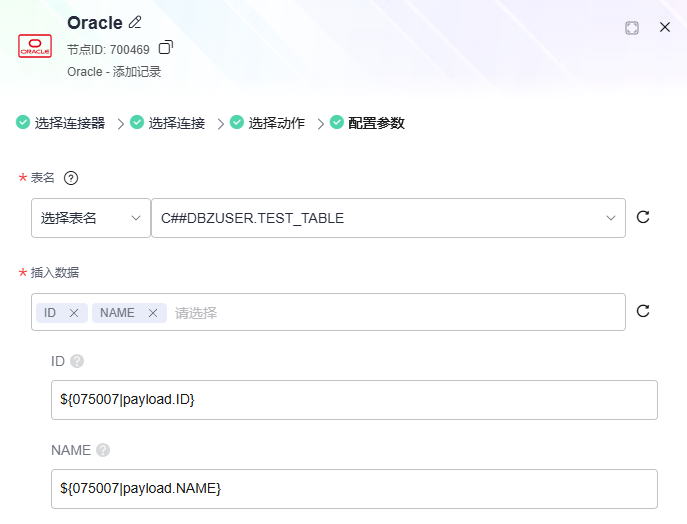The image size is (687, 524).
Task: Go to the 选择动作 step
Action: coord(267,123)
